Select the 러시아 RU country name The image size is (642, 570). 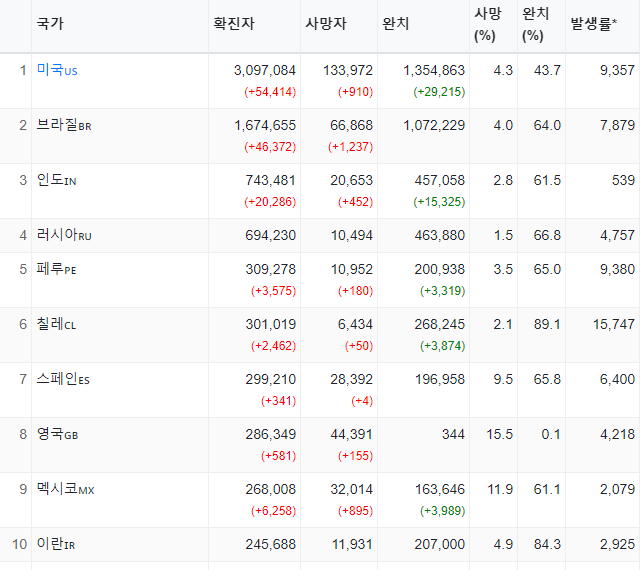64,235
